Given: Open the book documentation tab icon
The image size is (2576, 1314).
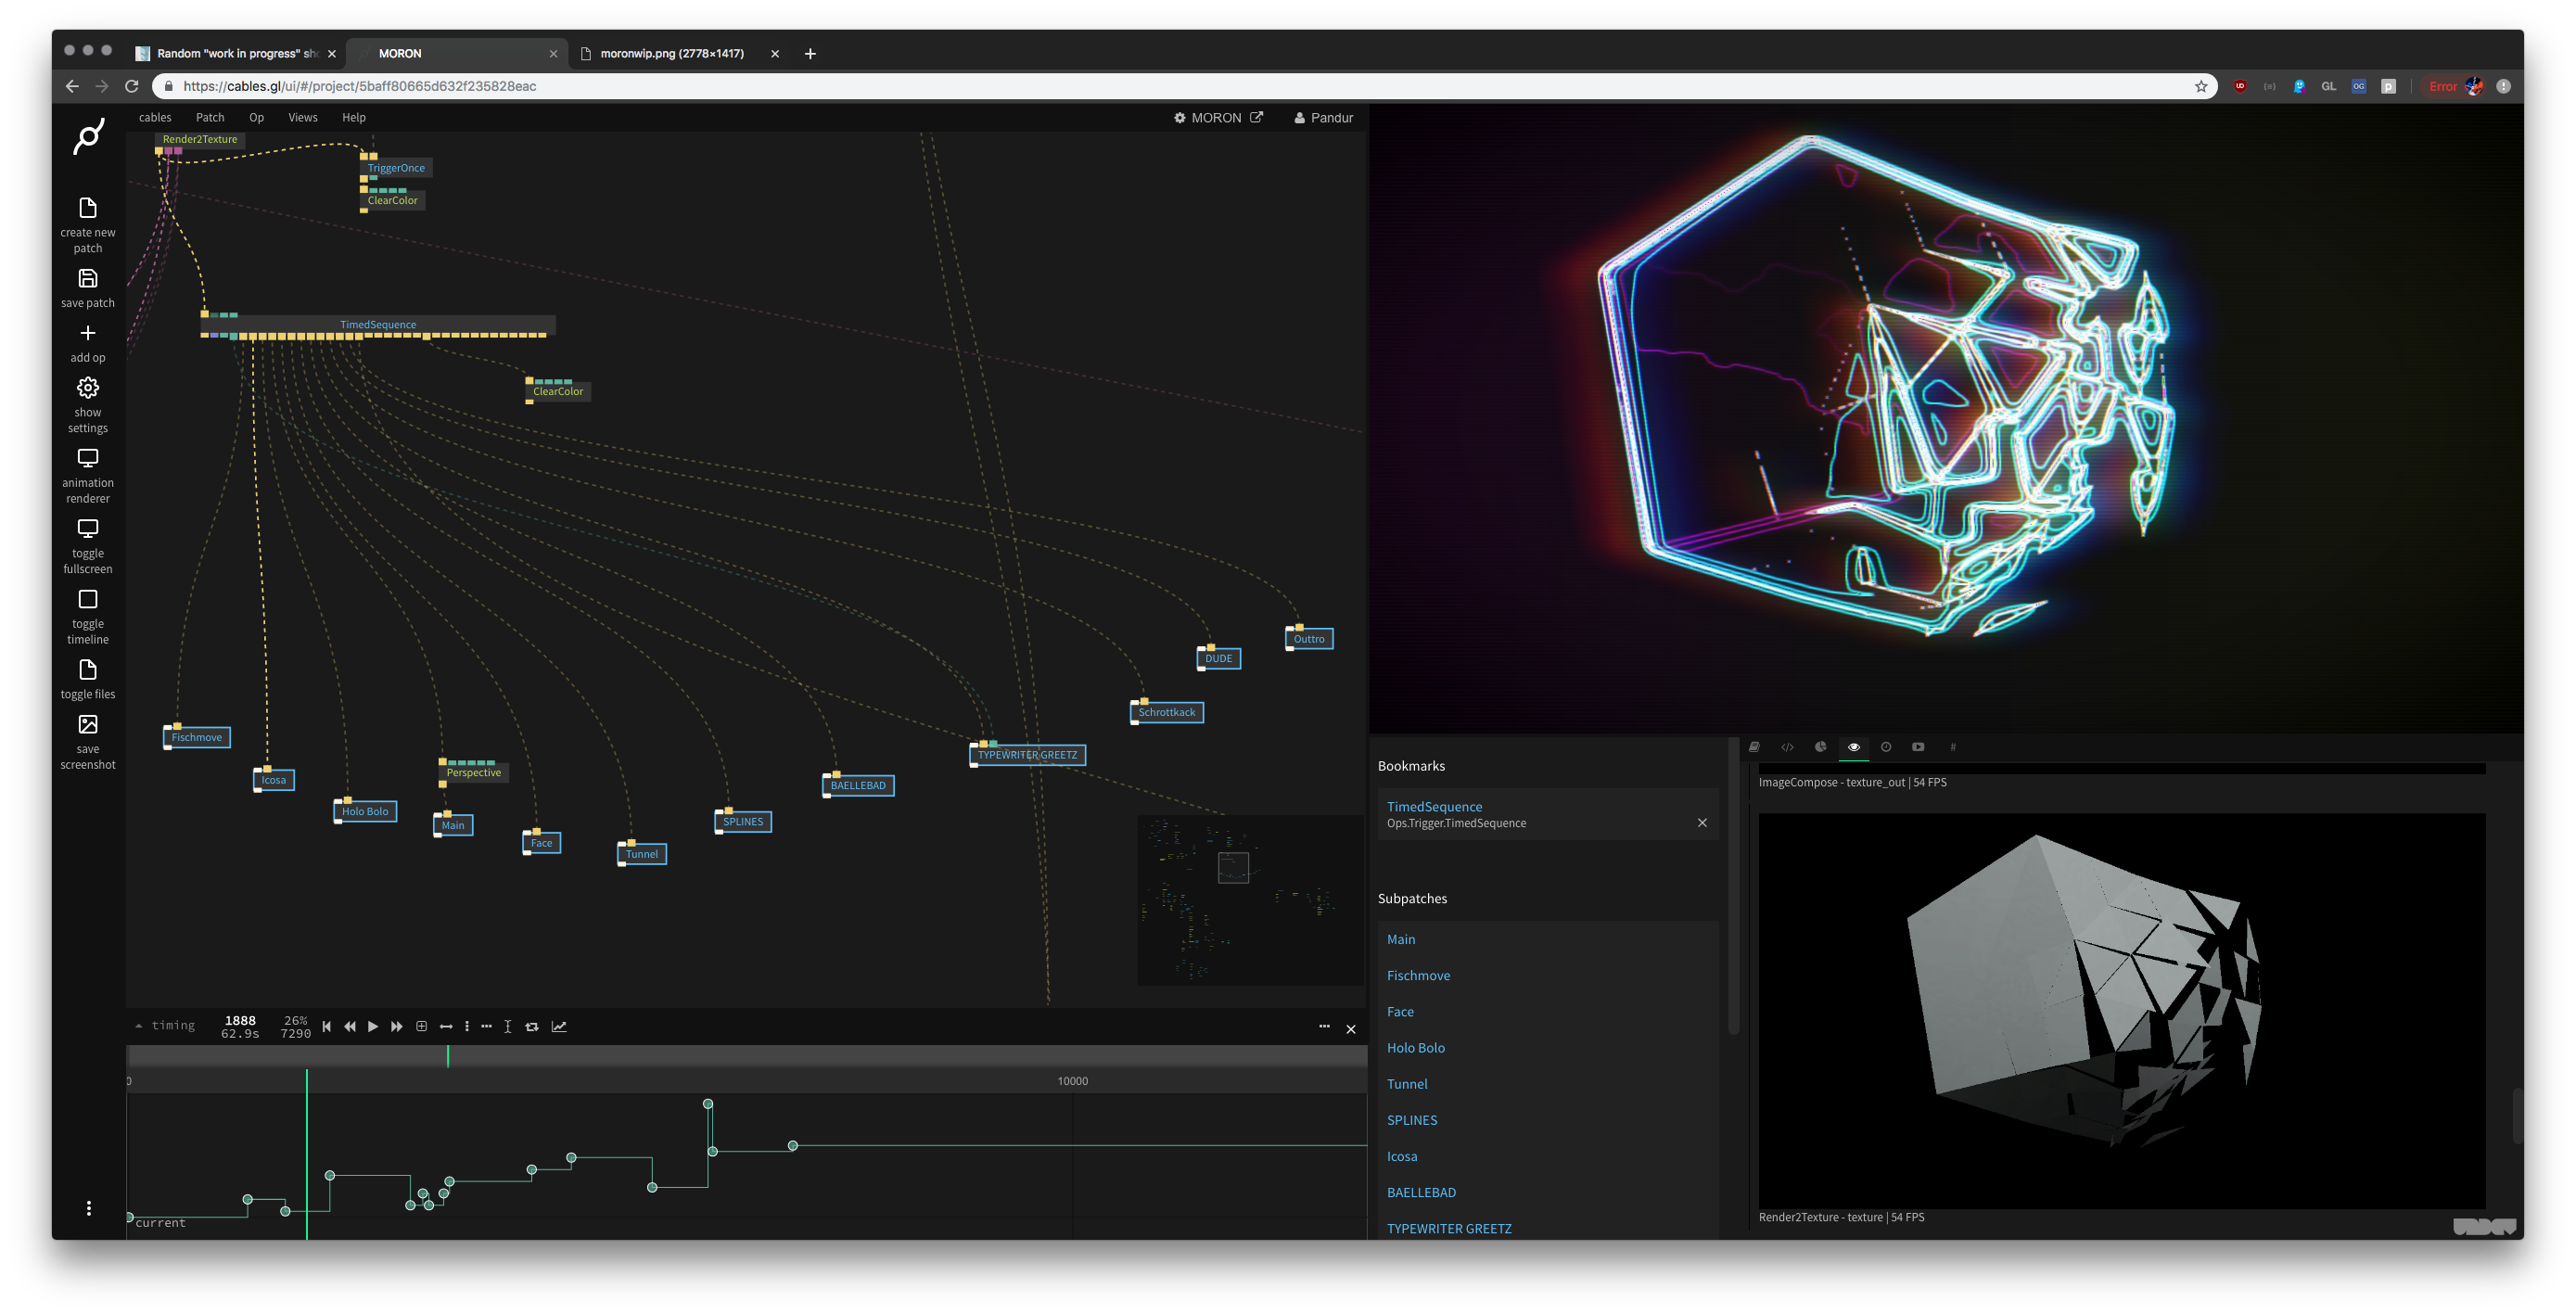Looking at the screenshot, I should (1754, 747).
